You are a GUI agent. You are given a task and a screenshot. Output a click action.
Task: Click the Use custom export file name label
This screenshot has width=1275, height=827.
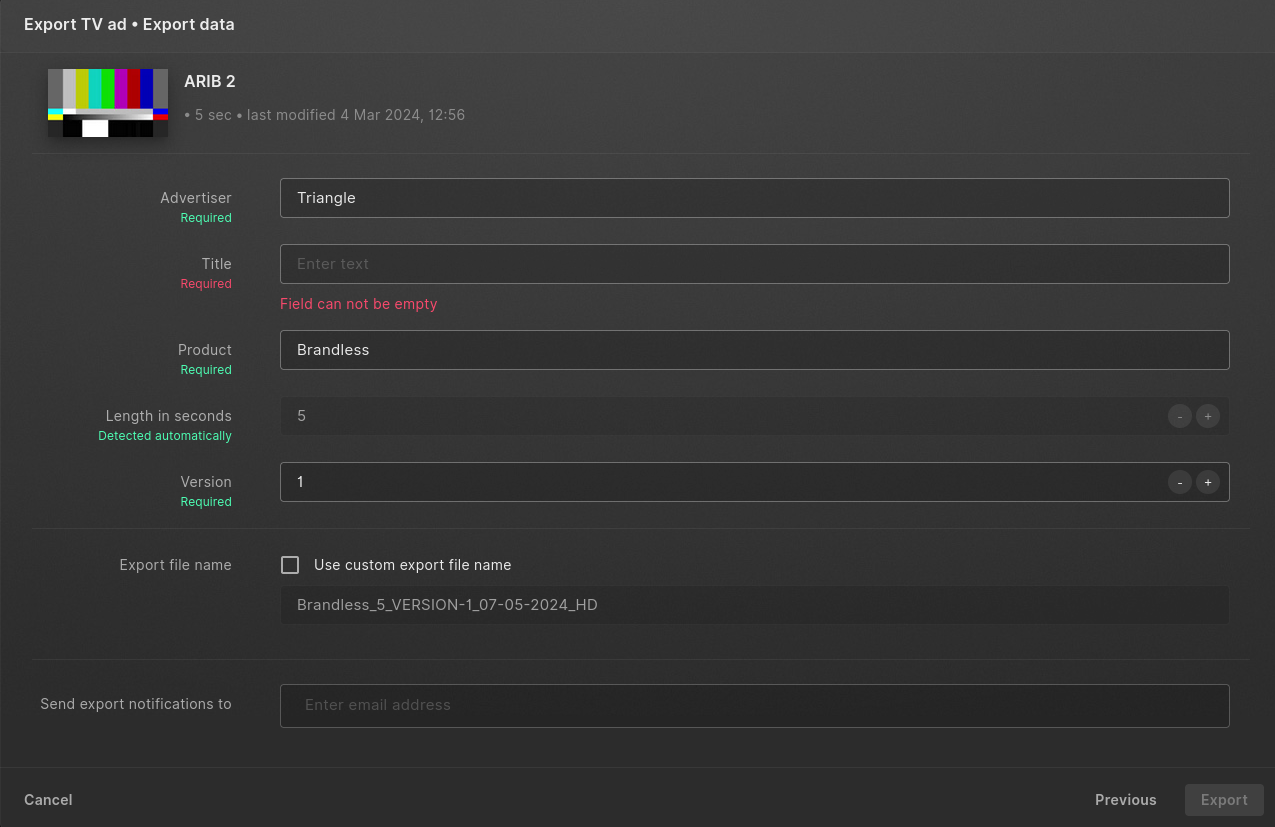412,565
